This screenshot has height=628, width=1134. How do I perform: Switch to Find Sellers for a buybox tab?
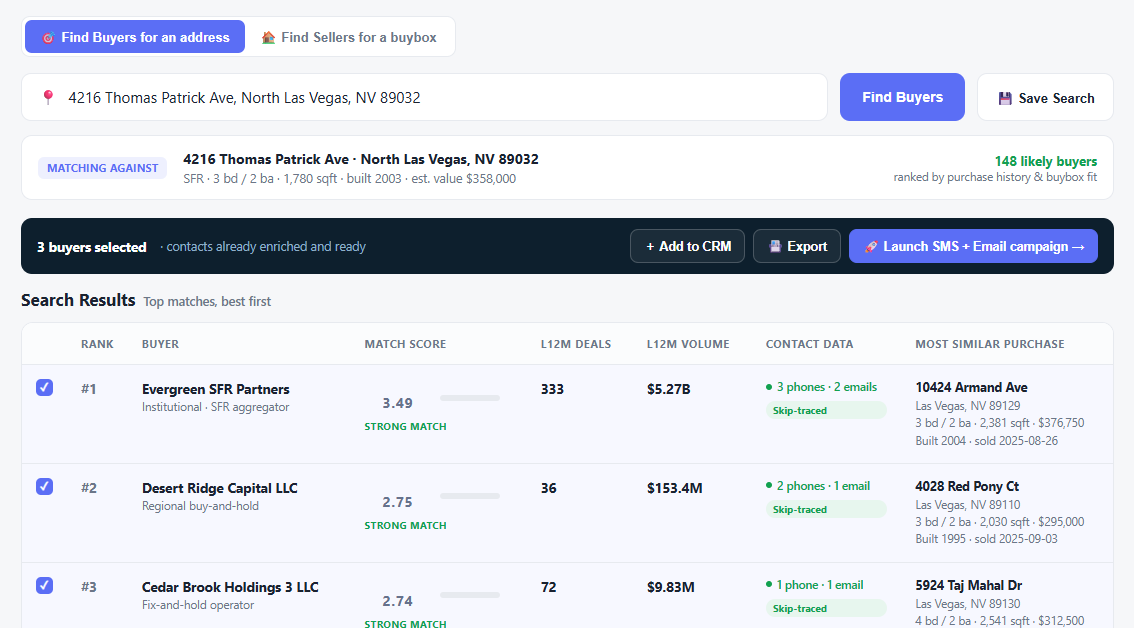[x=349, y=37]
